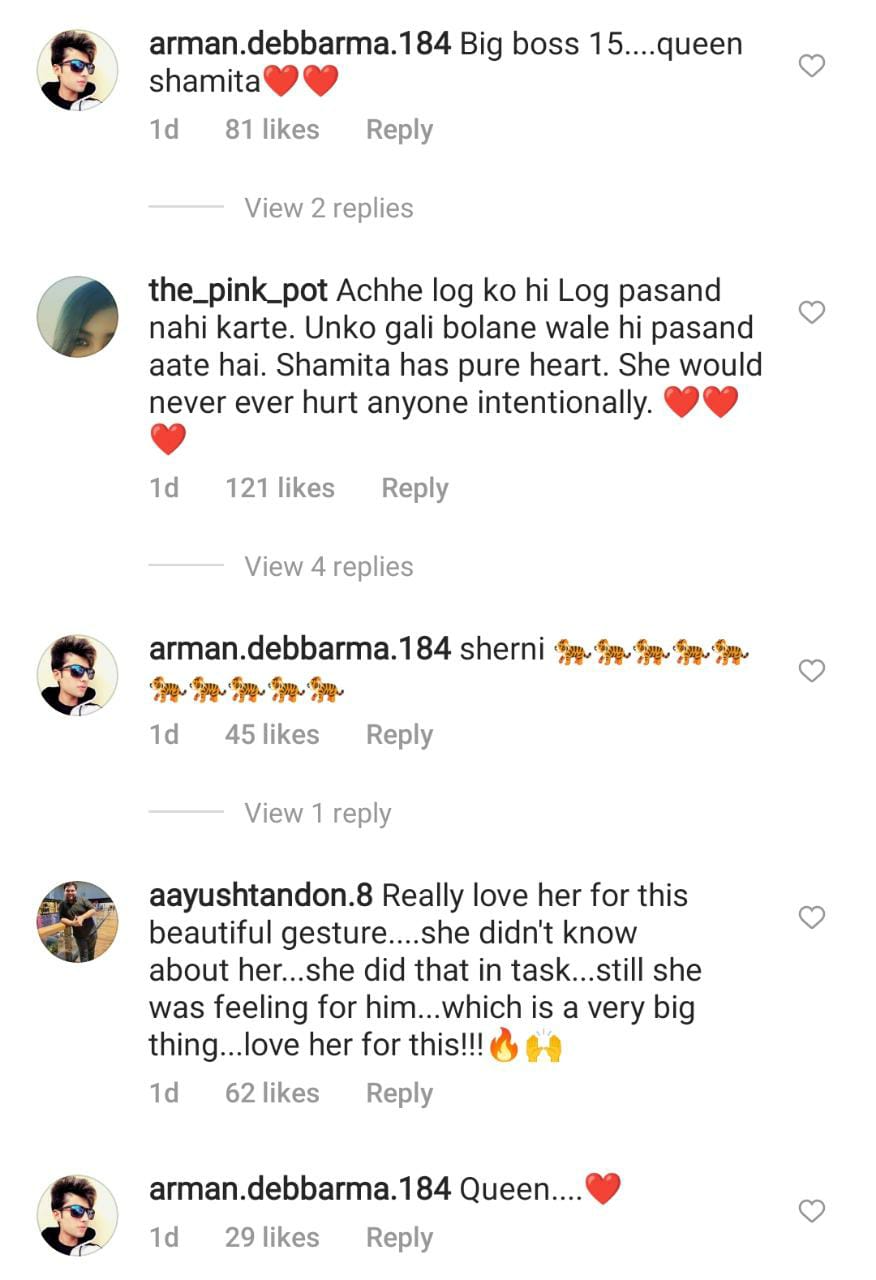Tap the heart on the_pink_pot's comment

click(x=812, y=313)
